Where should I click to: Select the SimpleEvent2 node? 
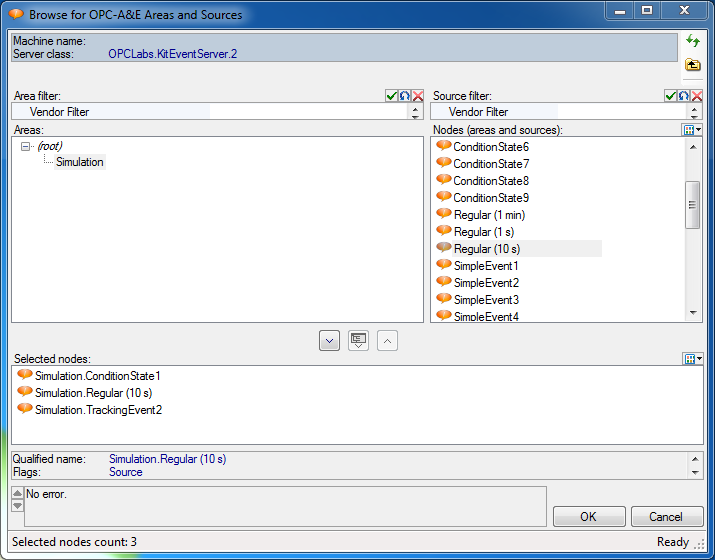tap(486, 283)
